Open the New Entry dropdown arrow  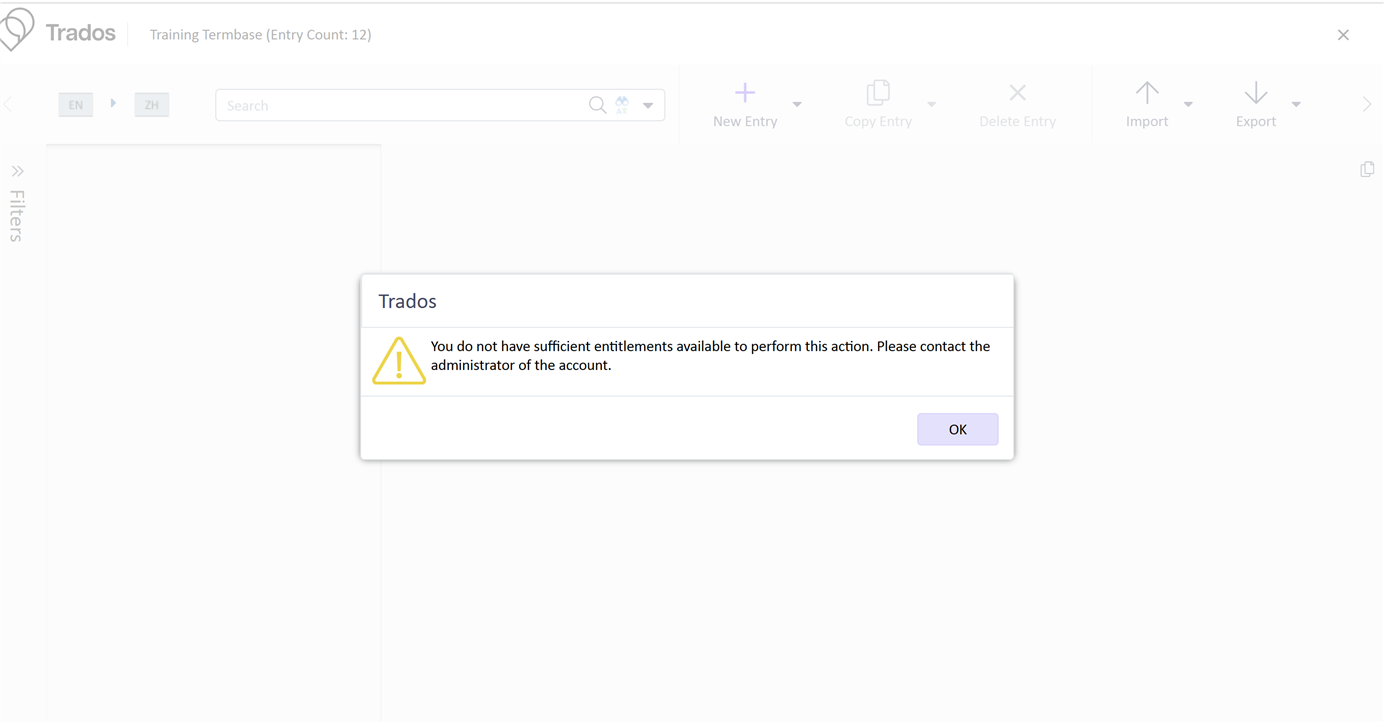(797, 104)
